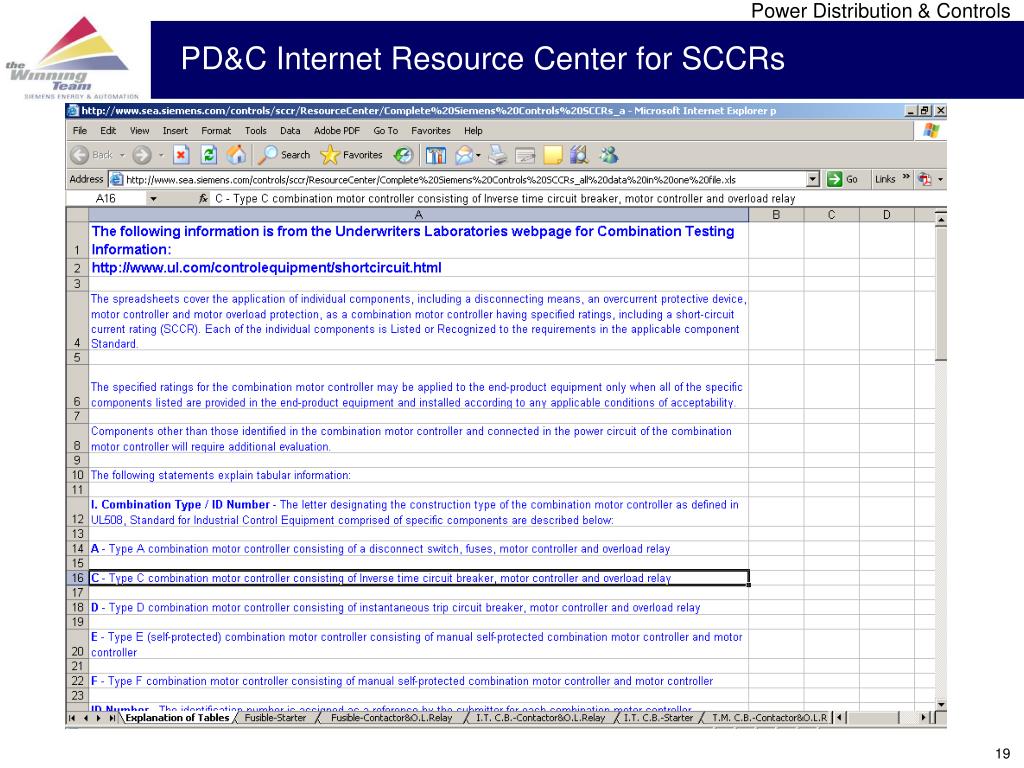Screen dimensions: 1024x768
Task: Open the Messenger people icon
Action: coord(609,155)
